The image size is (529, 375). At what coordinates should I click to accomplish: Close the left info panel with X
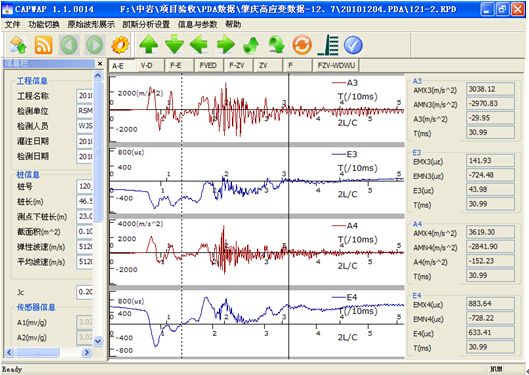tap(100, 63)
